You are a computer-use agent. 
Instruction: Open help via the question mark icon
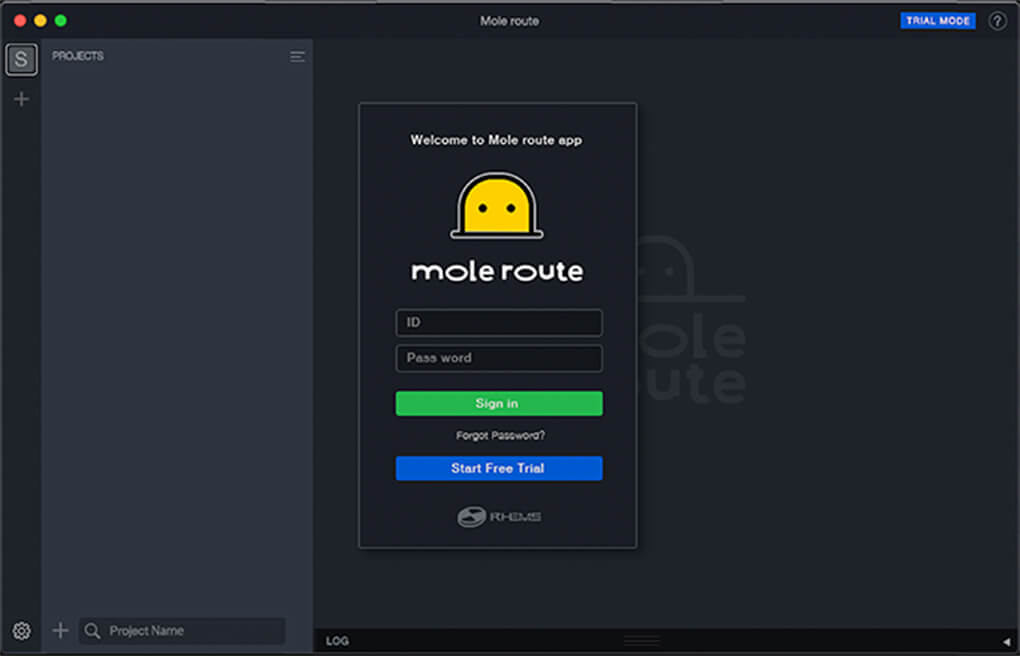point(997,21)
